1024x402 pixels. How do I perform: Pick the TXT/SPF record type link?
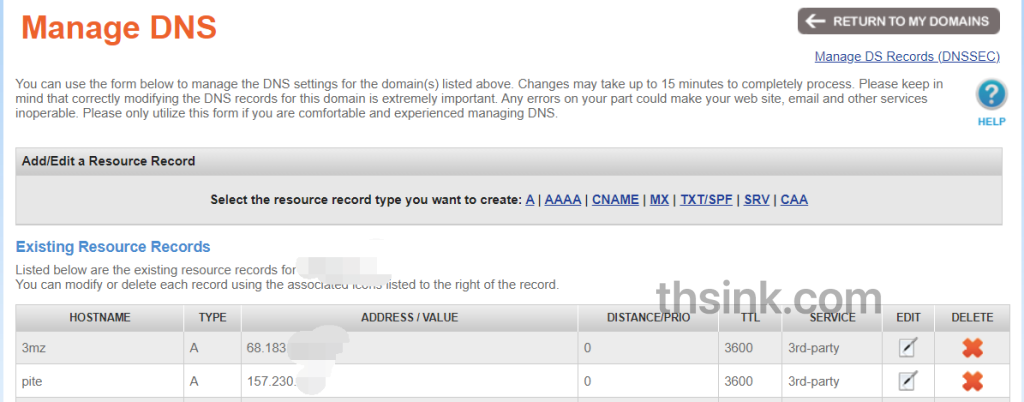(705, 200)
